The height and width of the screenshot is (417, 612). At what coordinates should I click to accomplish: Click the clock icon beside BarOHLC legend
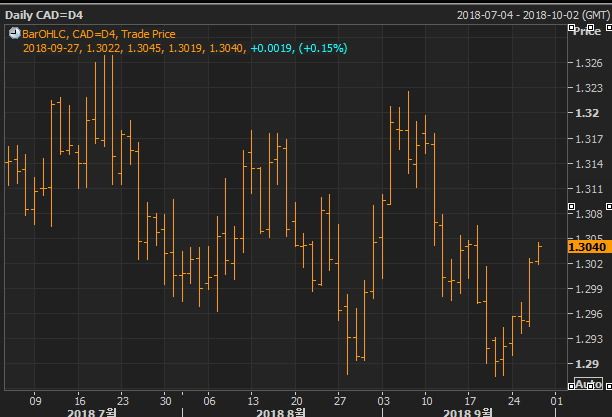pyautogui.click(x=14, y=34)
